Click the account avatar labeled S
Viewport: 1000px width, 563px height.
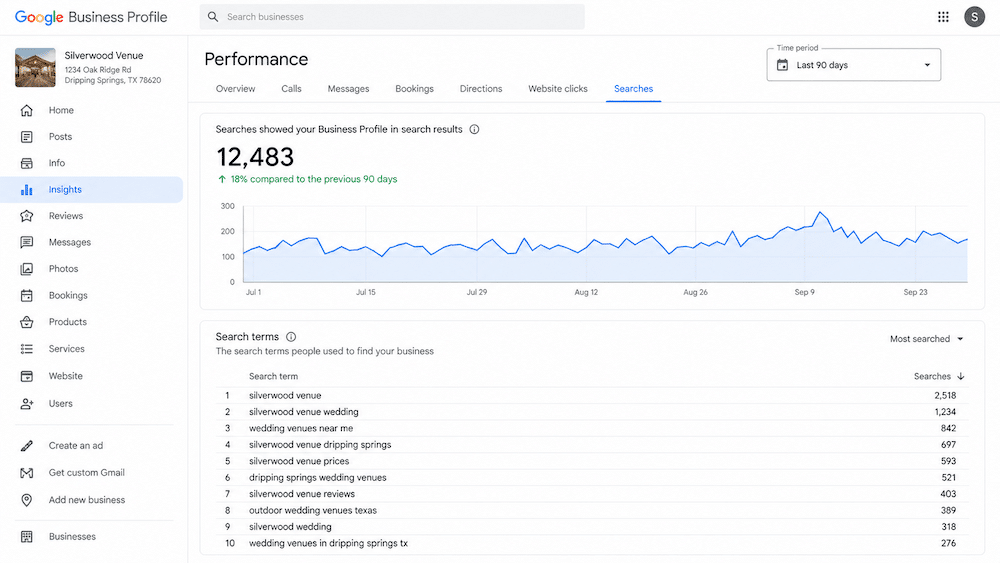pos(974,17)
